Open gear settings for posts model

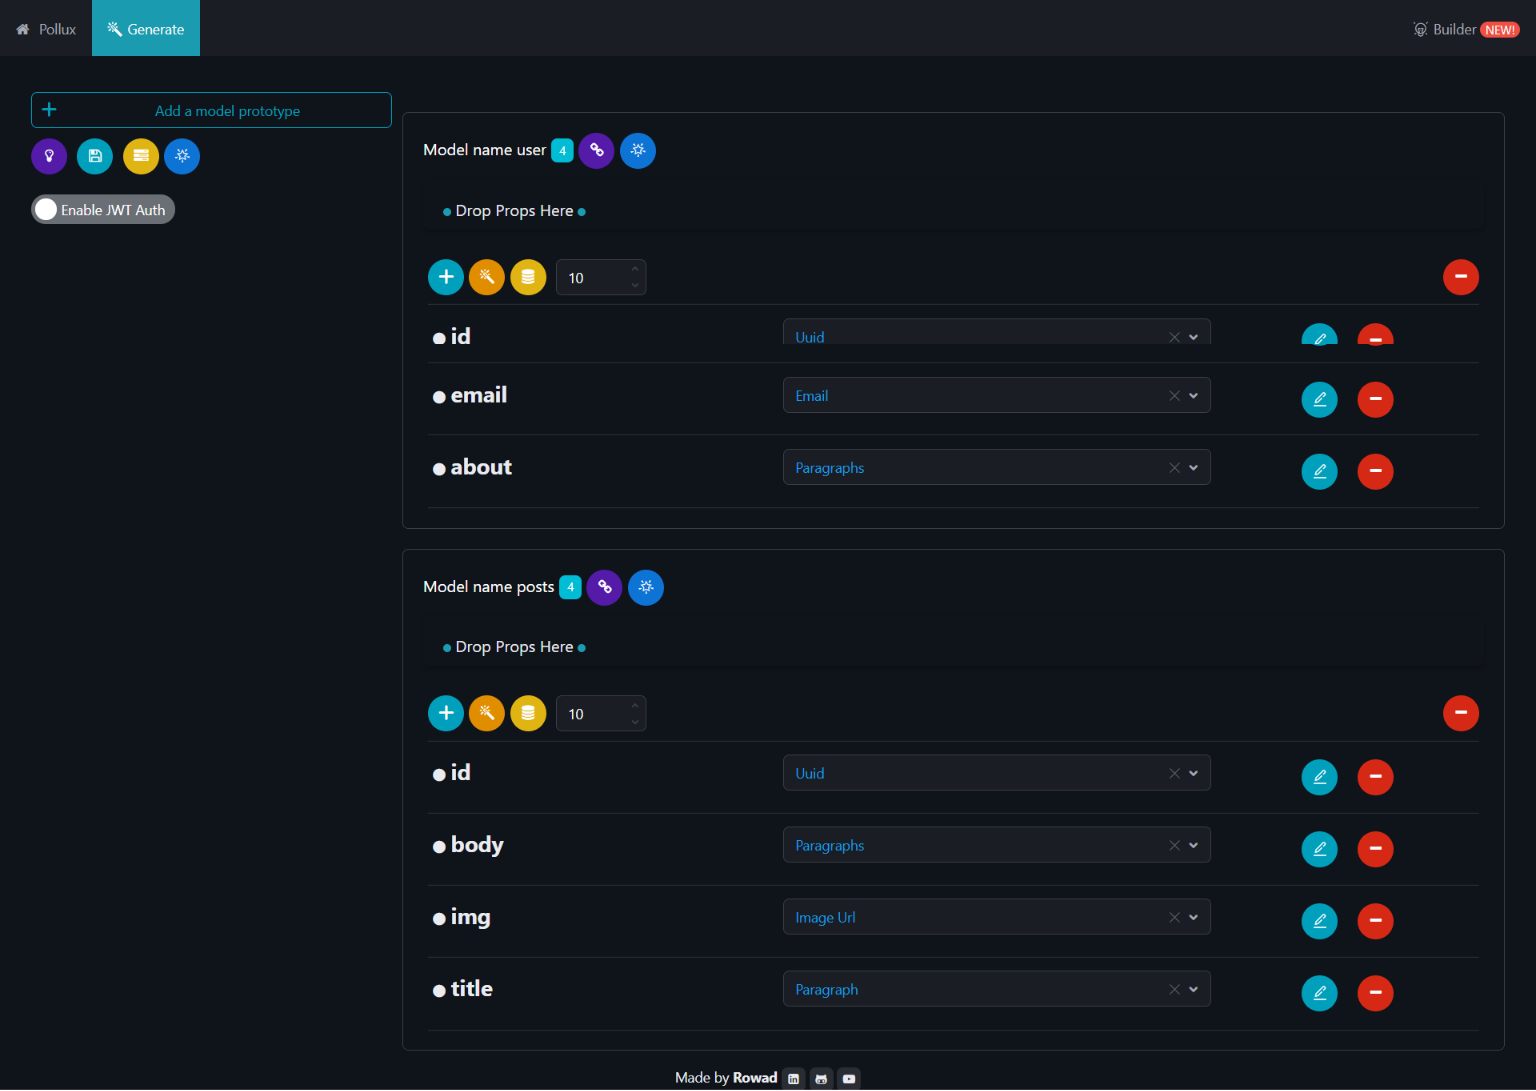[646, 587]
